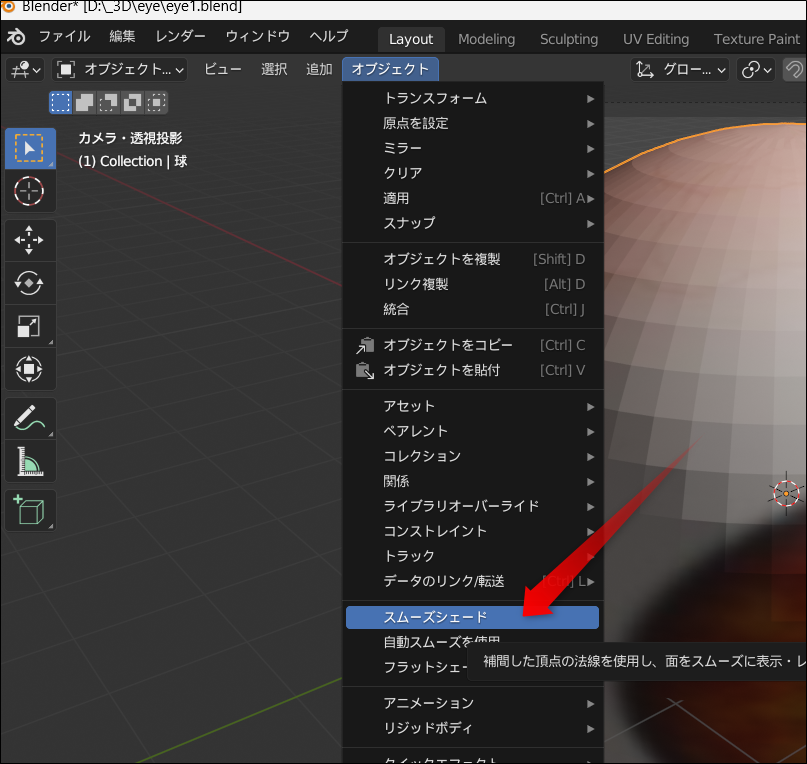Switch to the Texture Paint workspace tab

pos(757,39)
